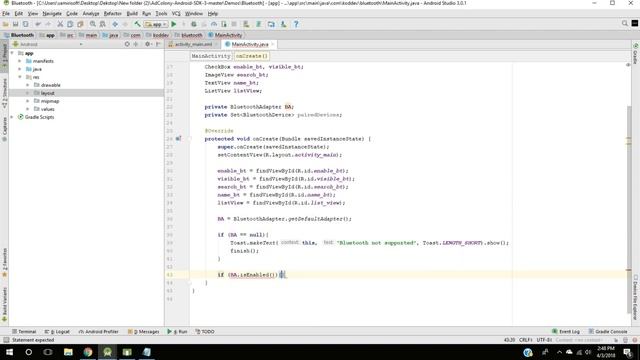Screen dimensions: 640x360
Task: Click the Hide Project panel icon
Action: click(158, 44)
